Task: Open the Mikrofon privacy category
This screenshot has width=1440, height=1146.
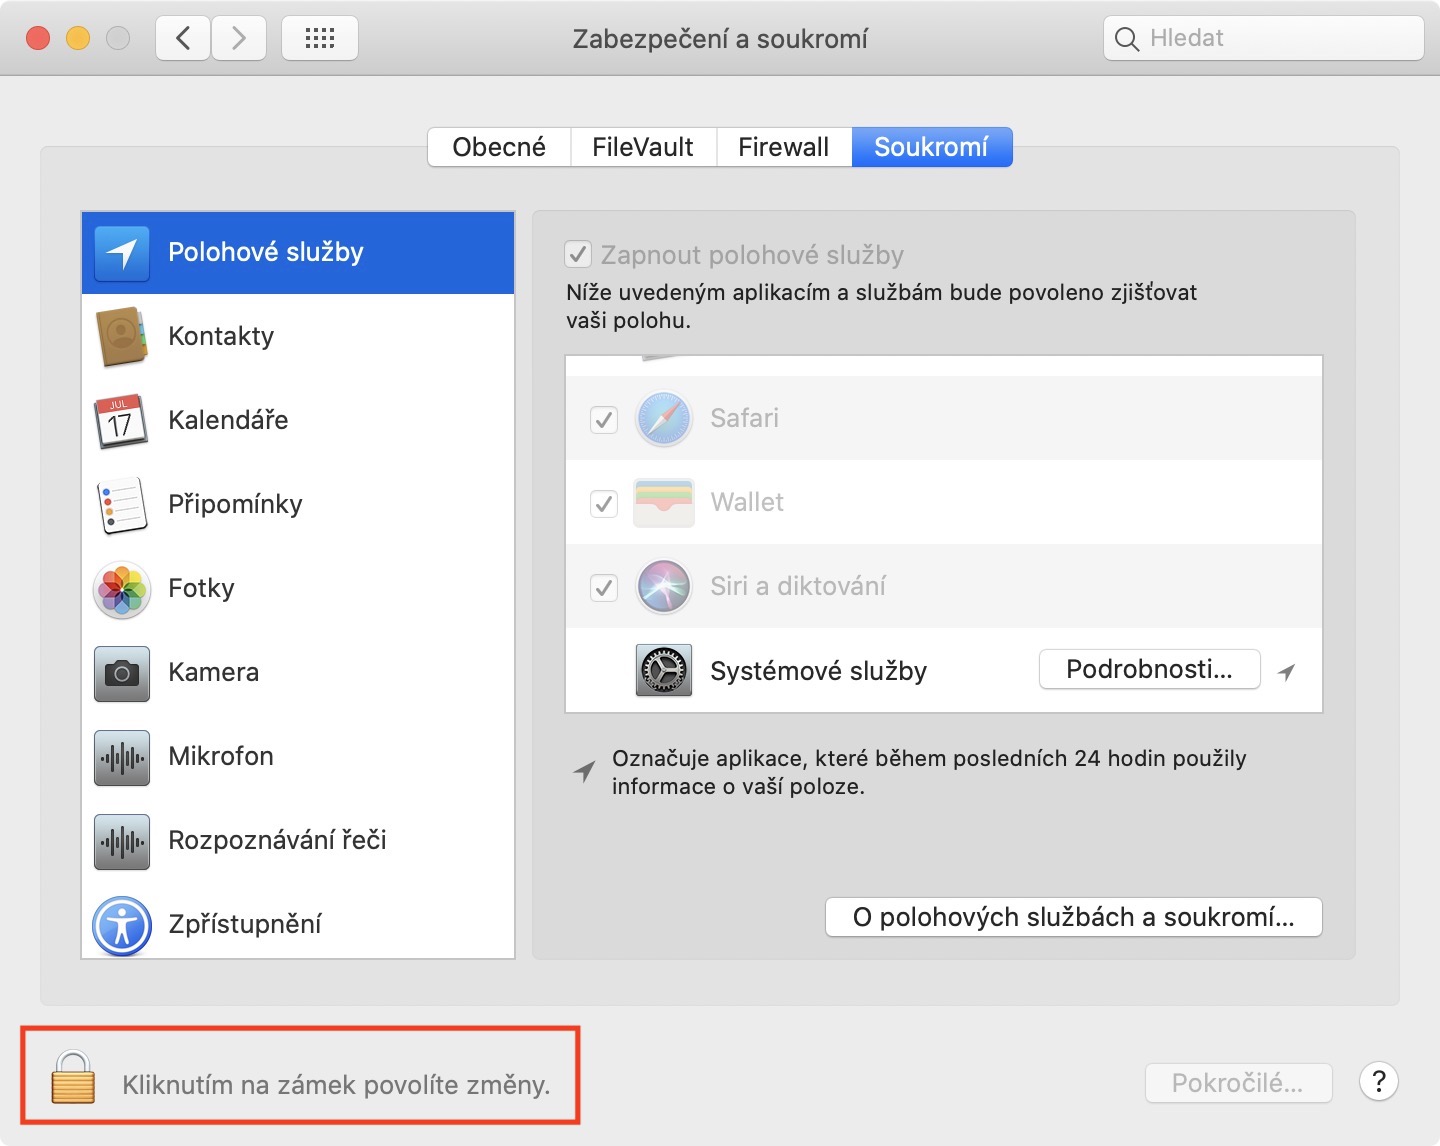Action: click(297, 757)
